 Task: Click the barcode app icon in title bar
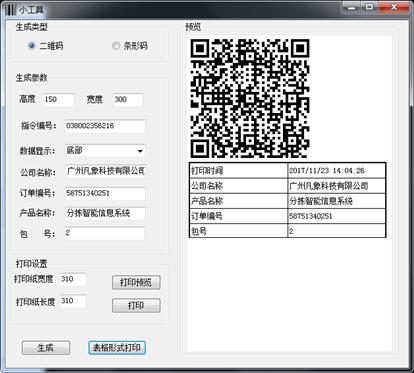[10, 9]
